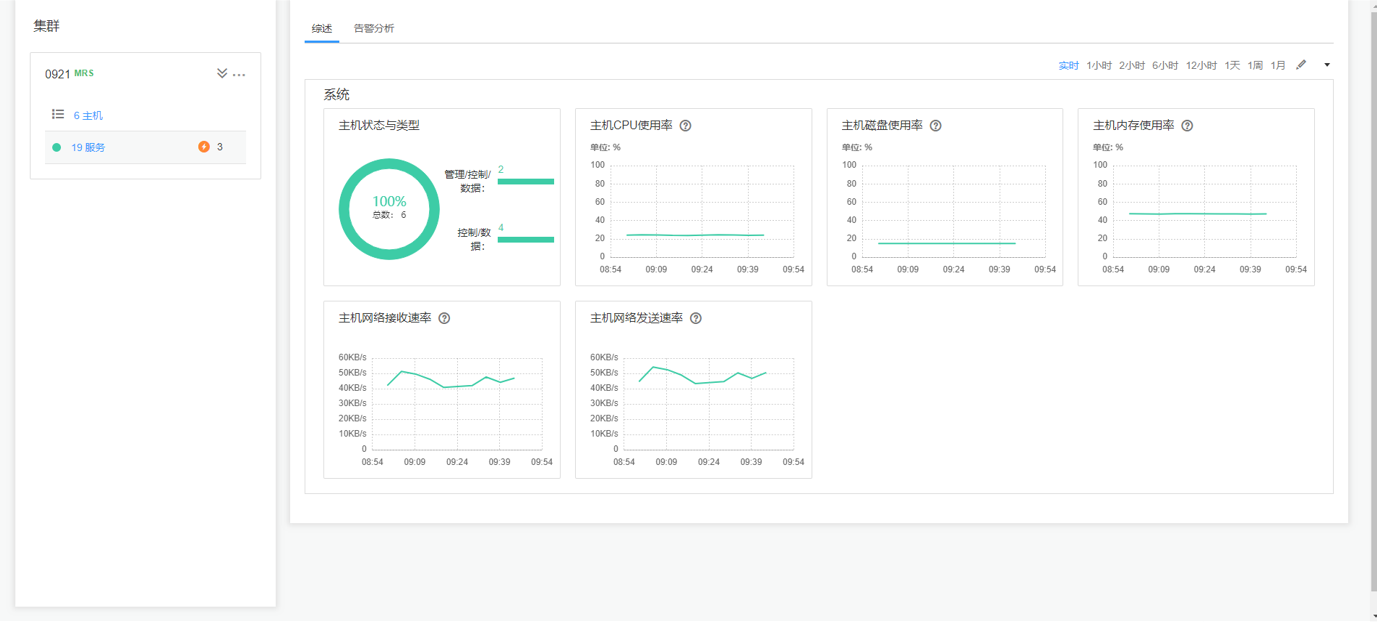1377x622 pixels.
Task: Click the green legend bar for 管理/控制/数据
Action: point(528,181)
